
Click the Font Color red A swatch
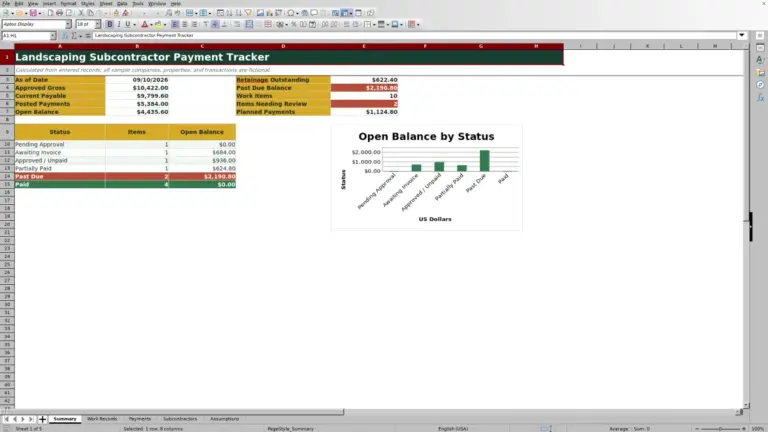pos(144,24)
